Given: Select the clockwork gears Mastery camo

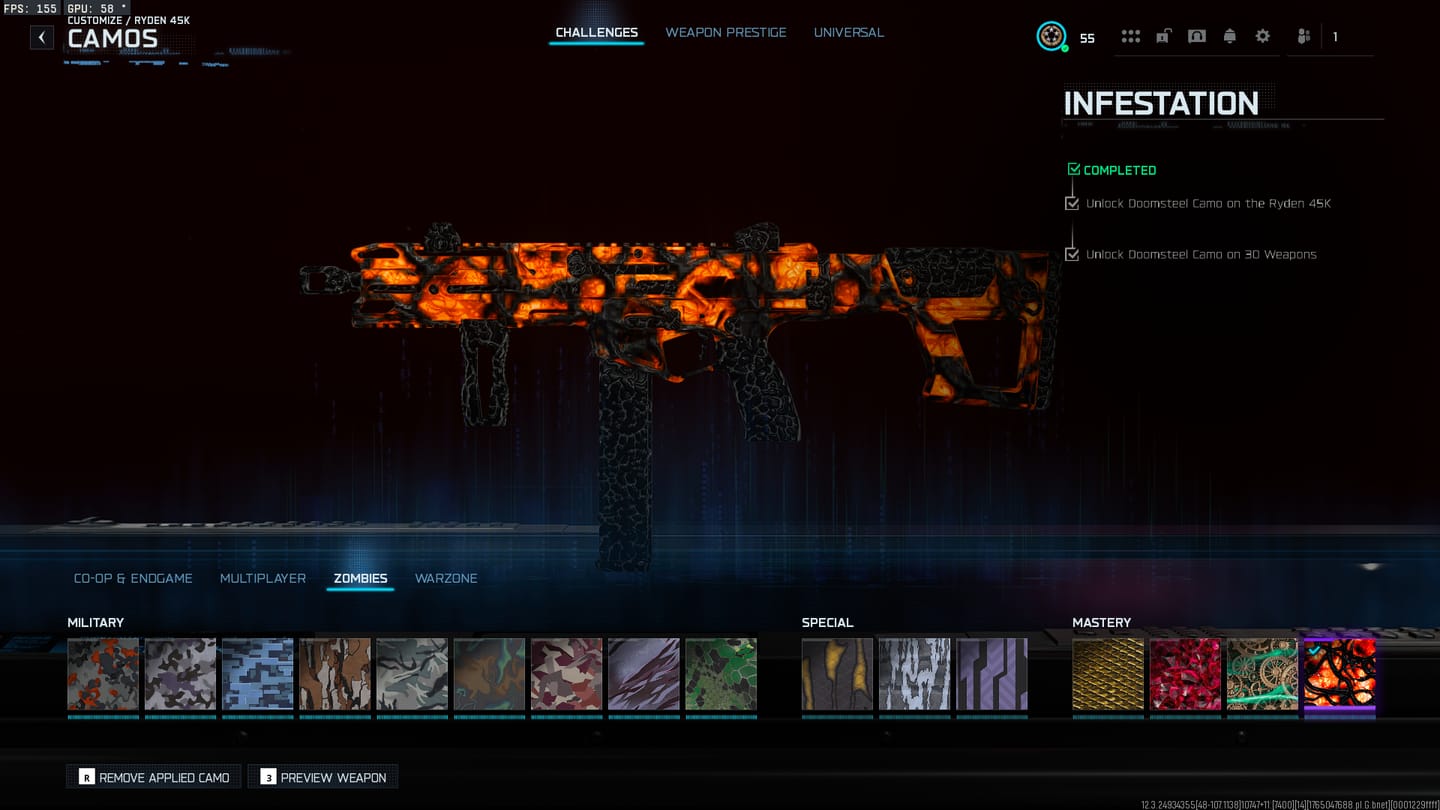Looking at the screenshot, I should 1263,675.
